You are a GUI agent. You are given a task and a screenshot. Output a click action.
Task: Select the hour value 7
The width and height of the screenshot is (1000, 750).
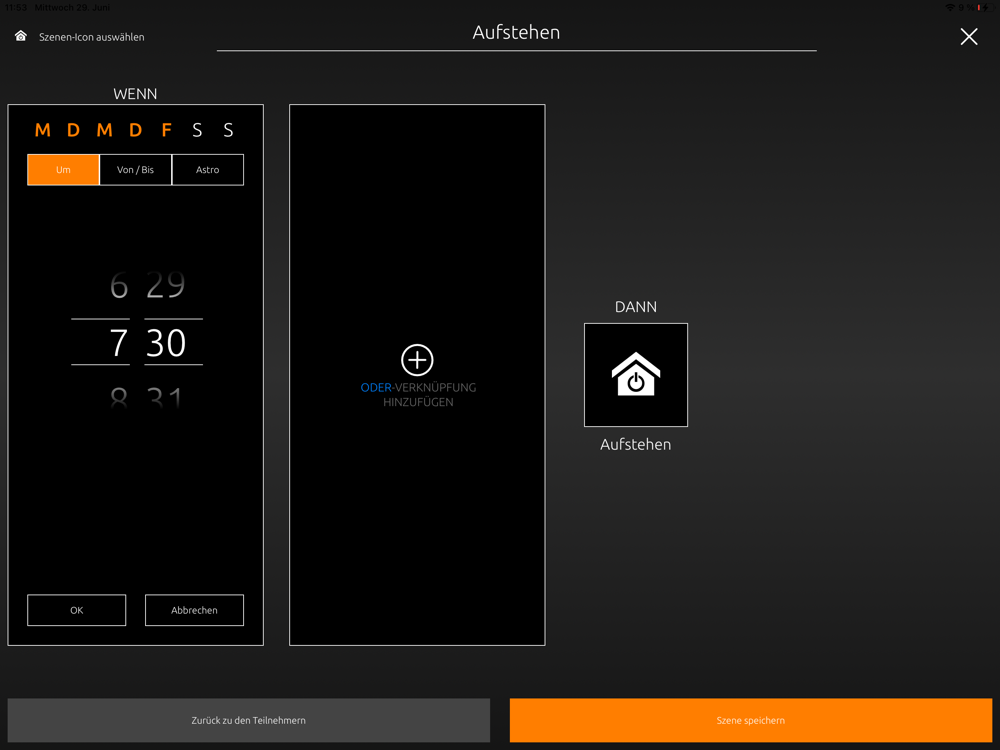[x=119, y=342]
